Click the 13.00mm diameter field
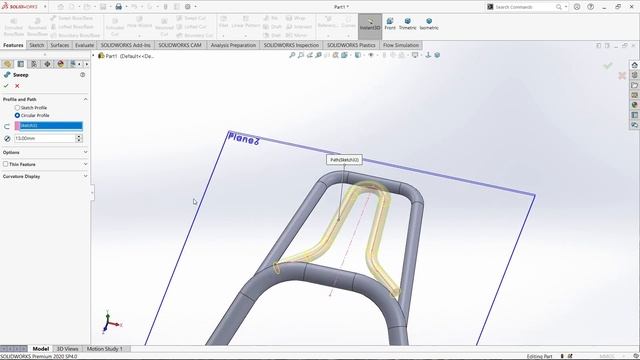 pos(45,138)
